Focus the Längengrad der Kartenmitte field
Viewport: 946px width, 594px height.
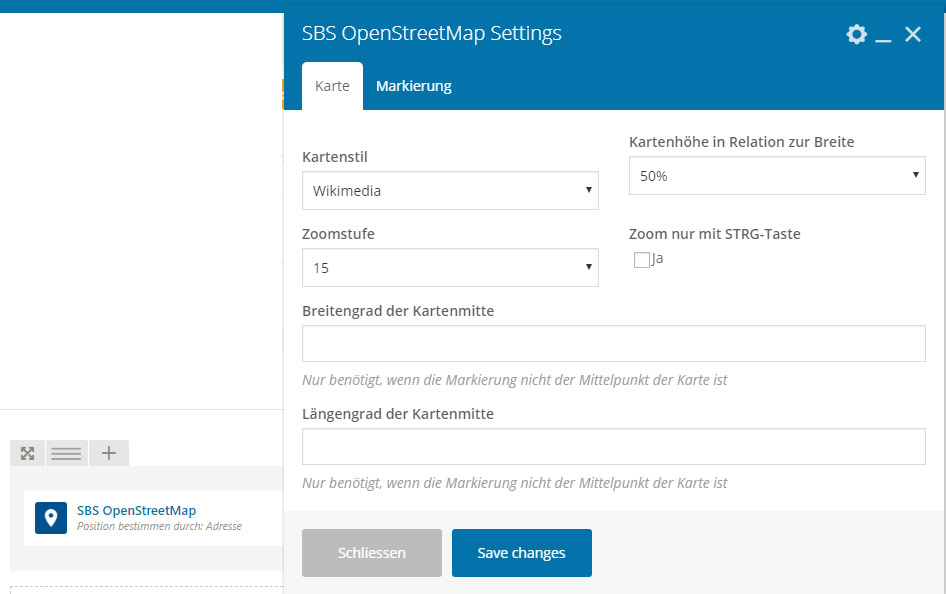point(614,446)
